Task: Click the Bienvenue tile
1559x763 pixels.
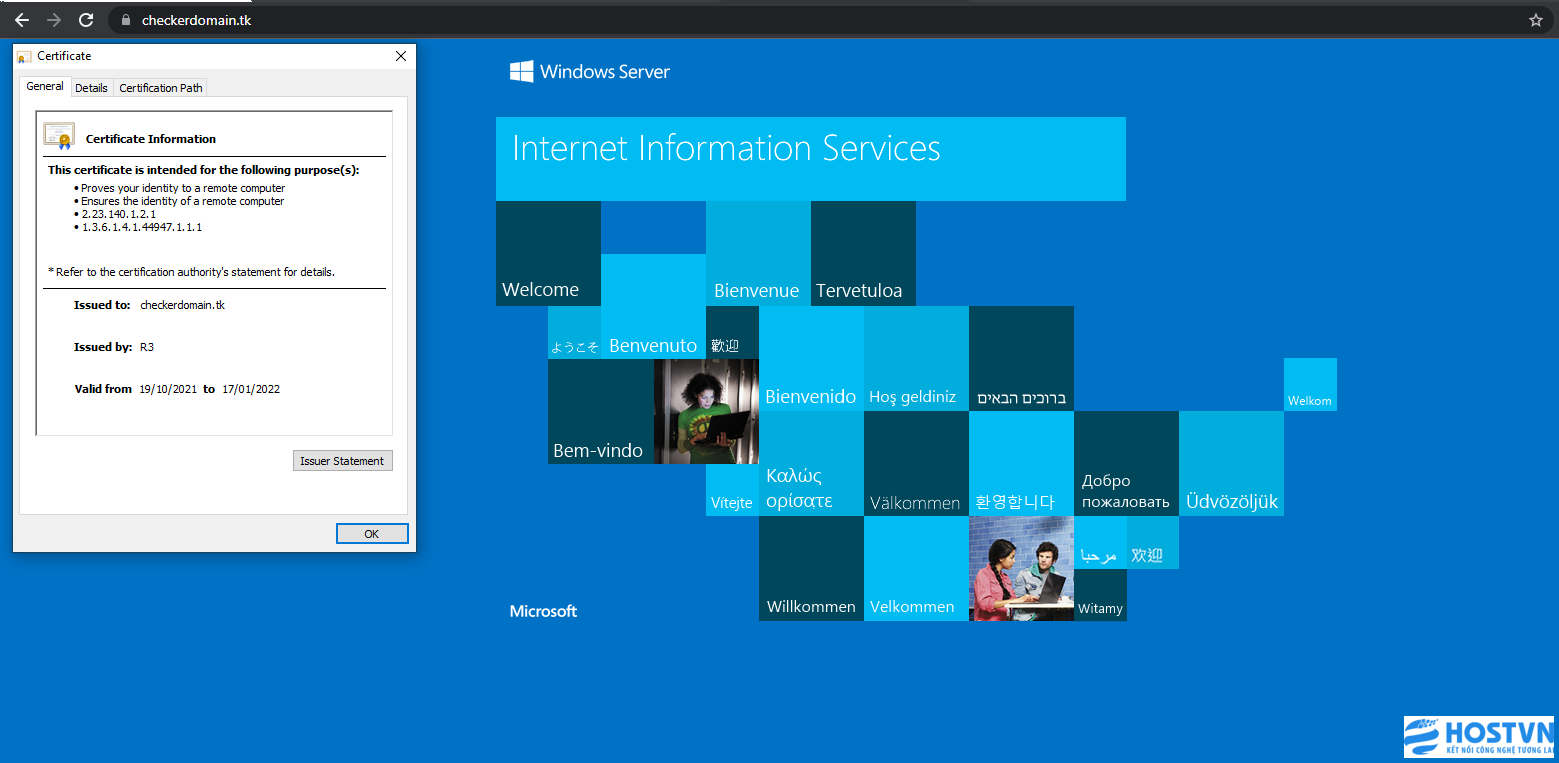Action: (758, 253)
